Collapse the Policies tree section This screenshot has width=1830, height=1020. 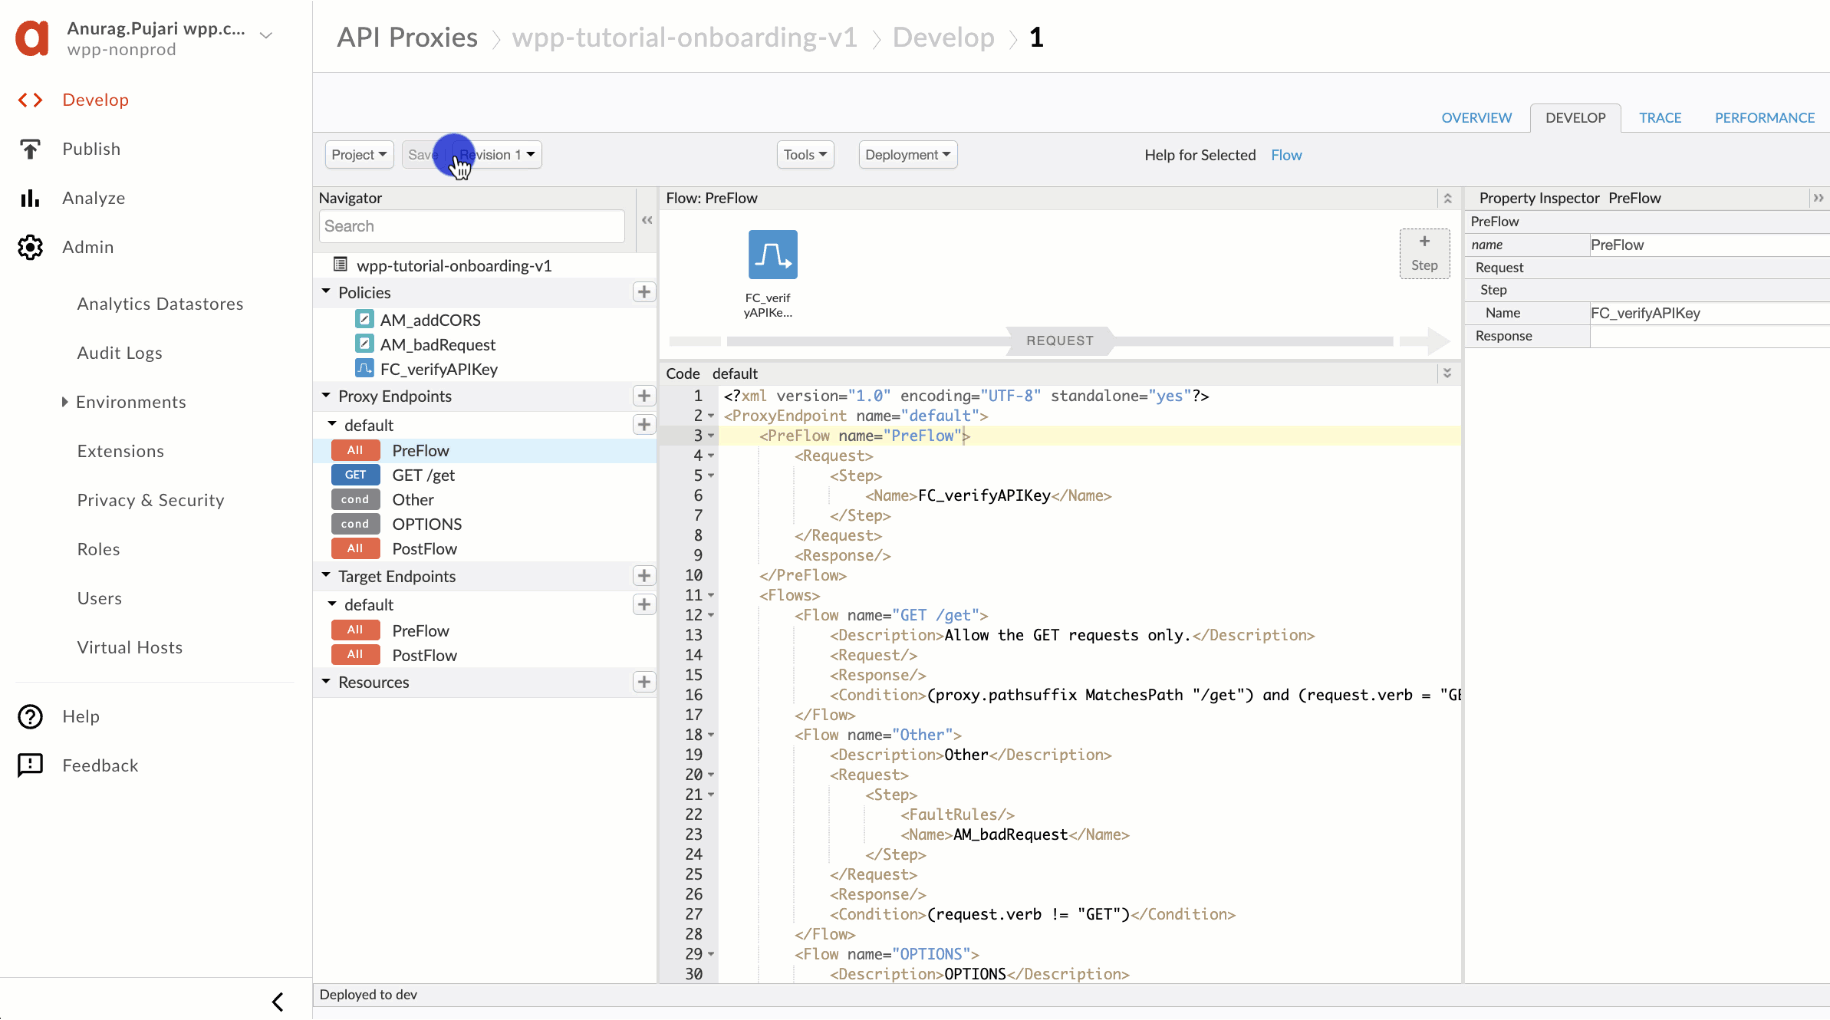(x=326, y=292)
